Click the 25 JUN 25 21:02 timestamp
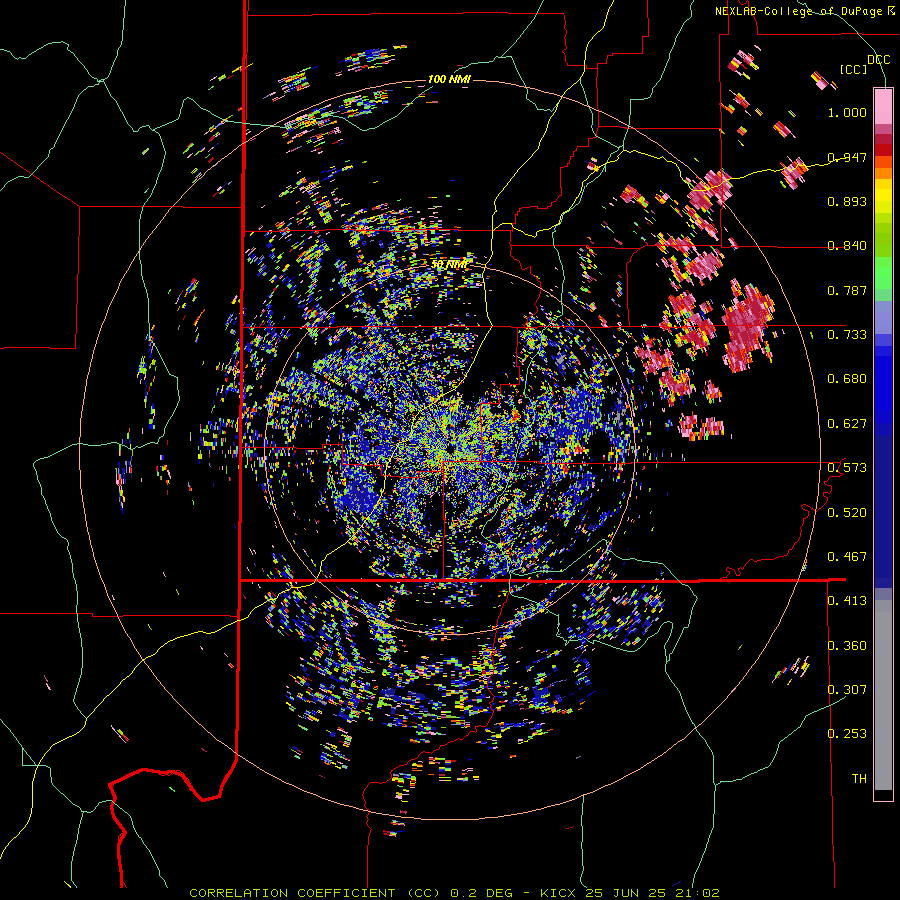Screen dimensions: 900x900 pos(652,893)
